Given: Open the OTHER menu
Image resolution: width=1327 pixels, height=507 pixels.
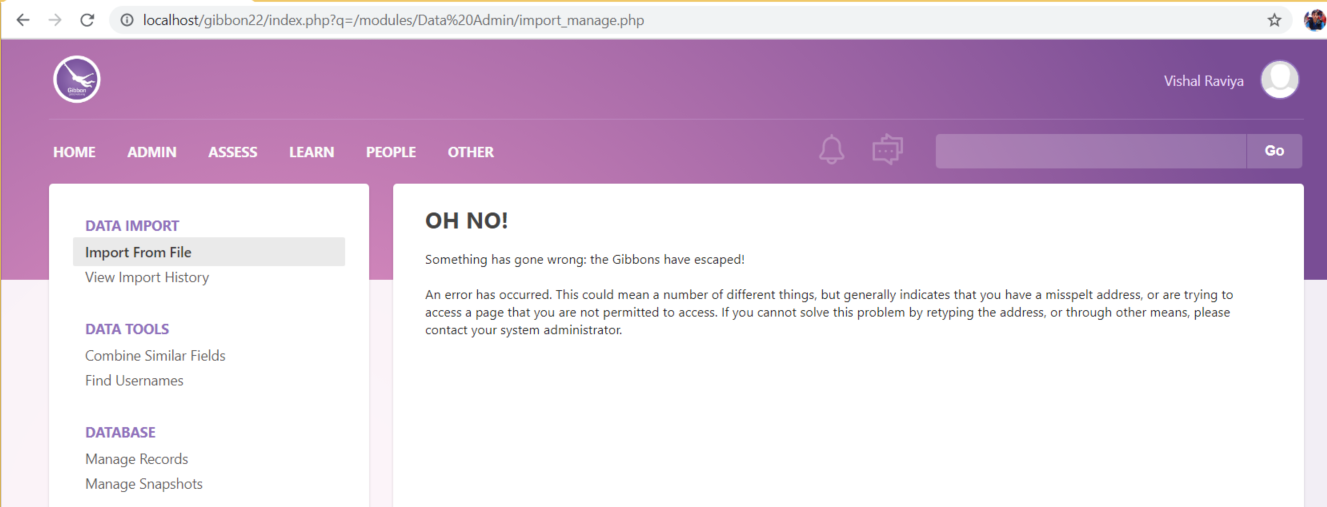Looking at the screenshot, I should [471, 152].
